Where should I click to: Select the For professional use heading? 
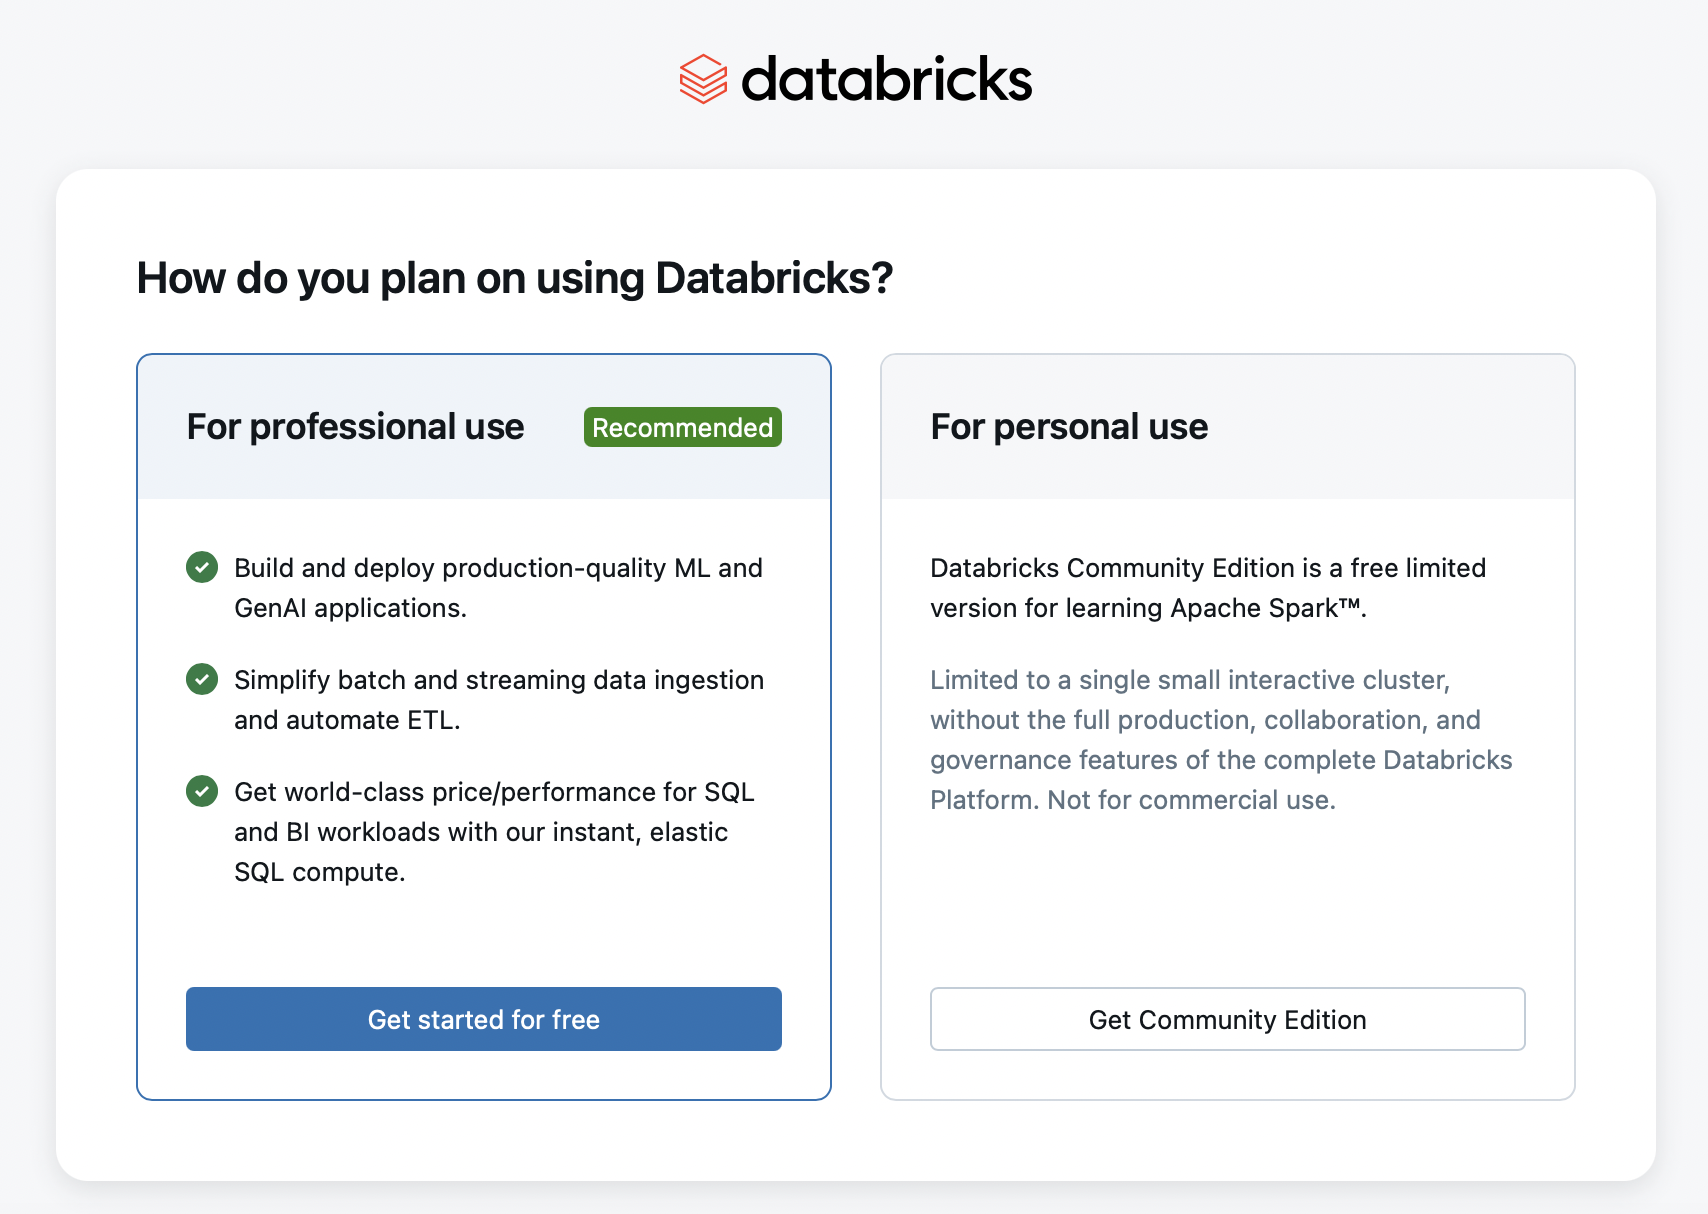tap(355, 427)
